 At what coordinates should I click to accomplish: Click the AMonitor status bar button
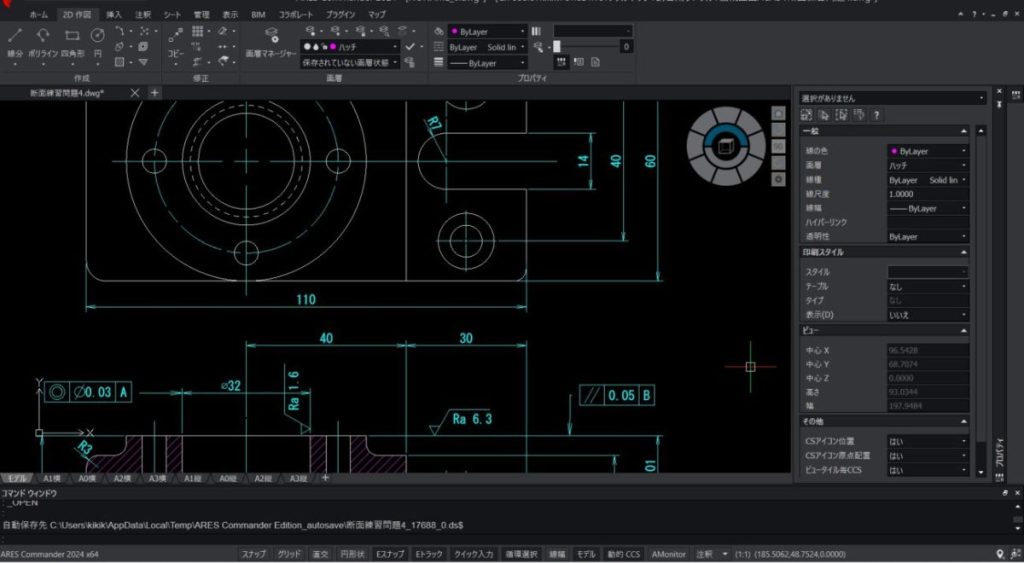tap(669, 554)
